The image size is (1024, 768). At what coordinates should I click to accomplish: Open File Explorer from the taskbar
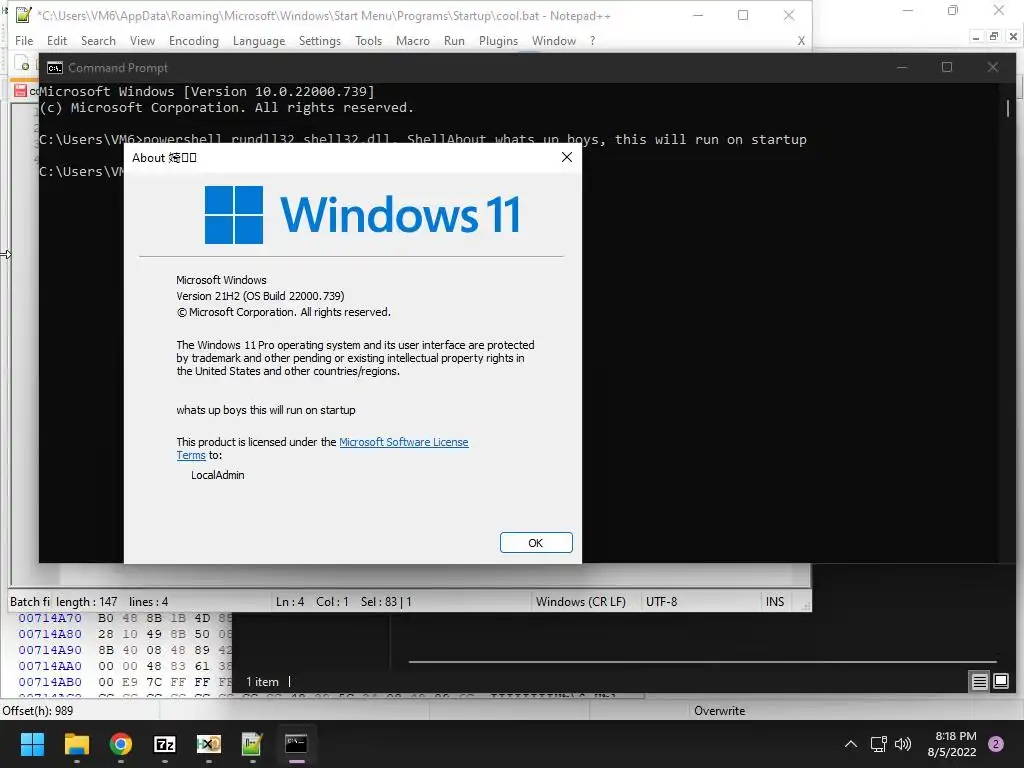click(x=76, y=744)
